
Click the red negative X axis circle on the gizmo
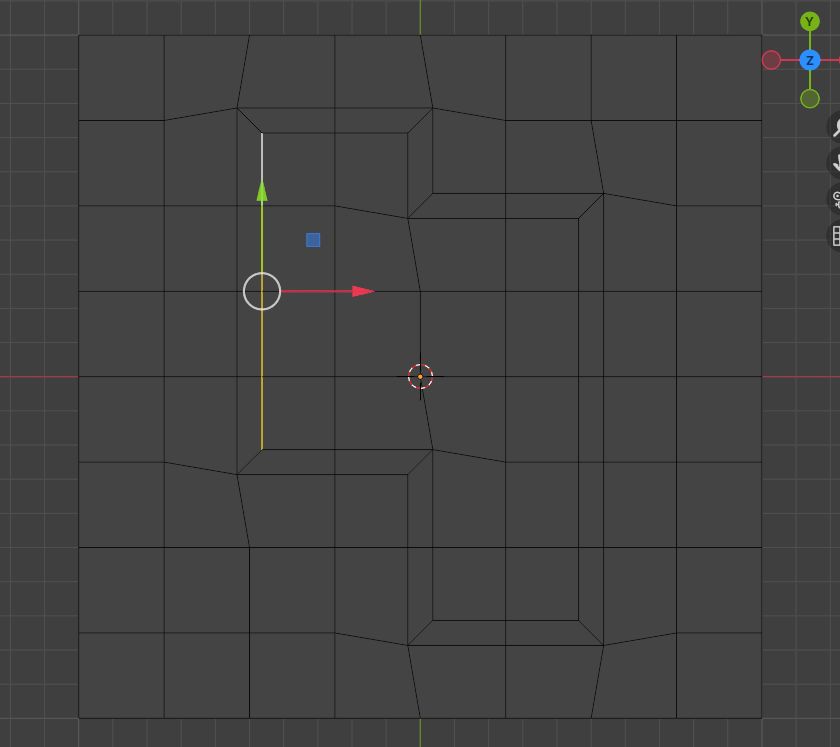click(771, 60)
